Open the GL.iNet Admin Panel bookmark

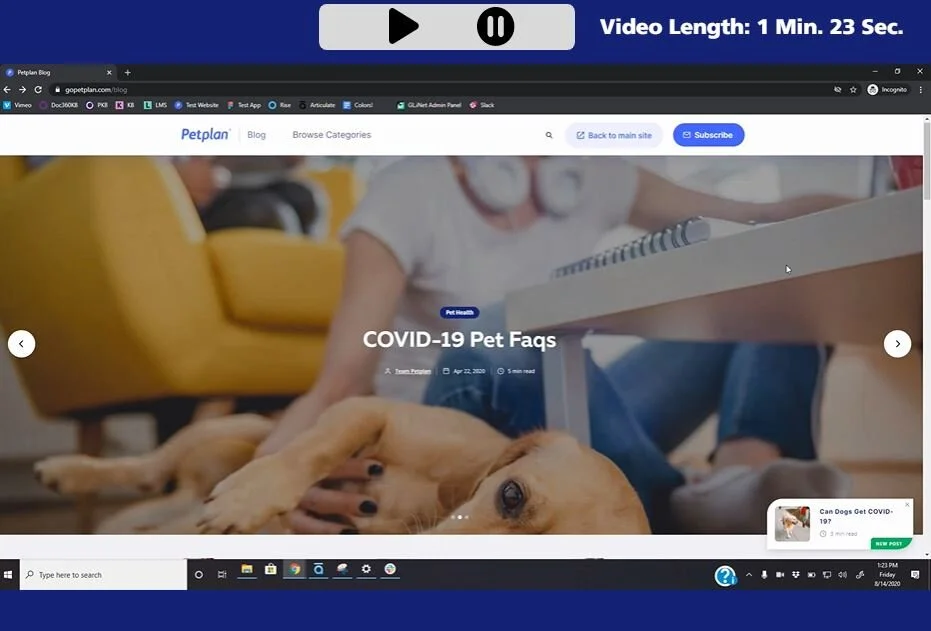pos(430,105)
